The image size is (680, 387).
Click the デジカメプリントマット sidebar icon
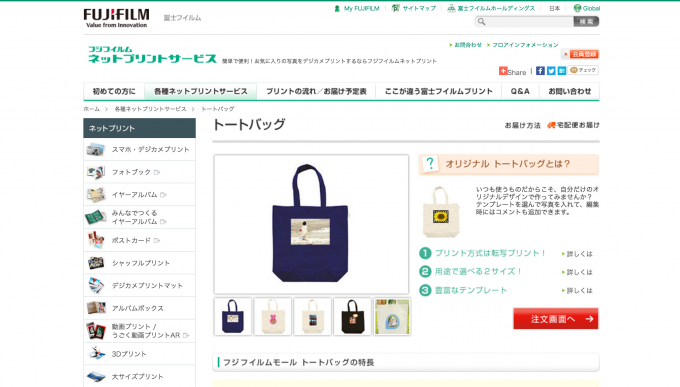[x=96, y=285]
